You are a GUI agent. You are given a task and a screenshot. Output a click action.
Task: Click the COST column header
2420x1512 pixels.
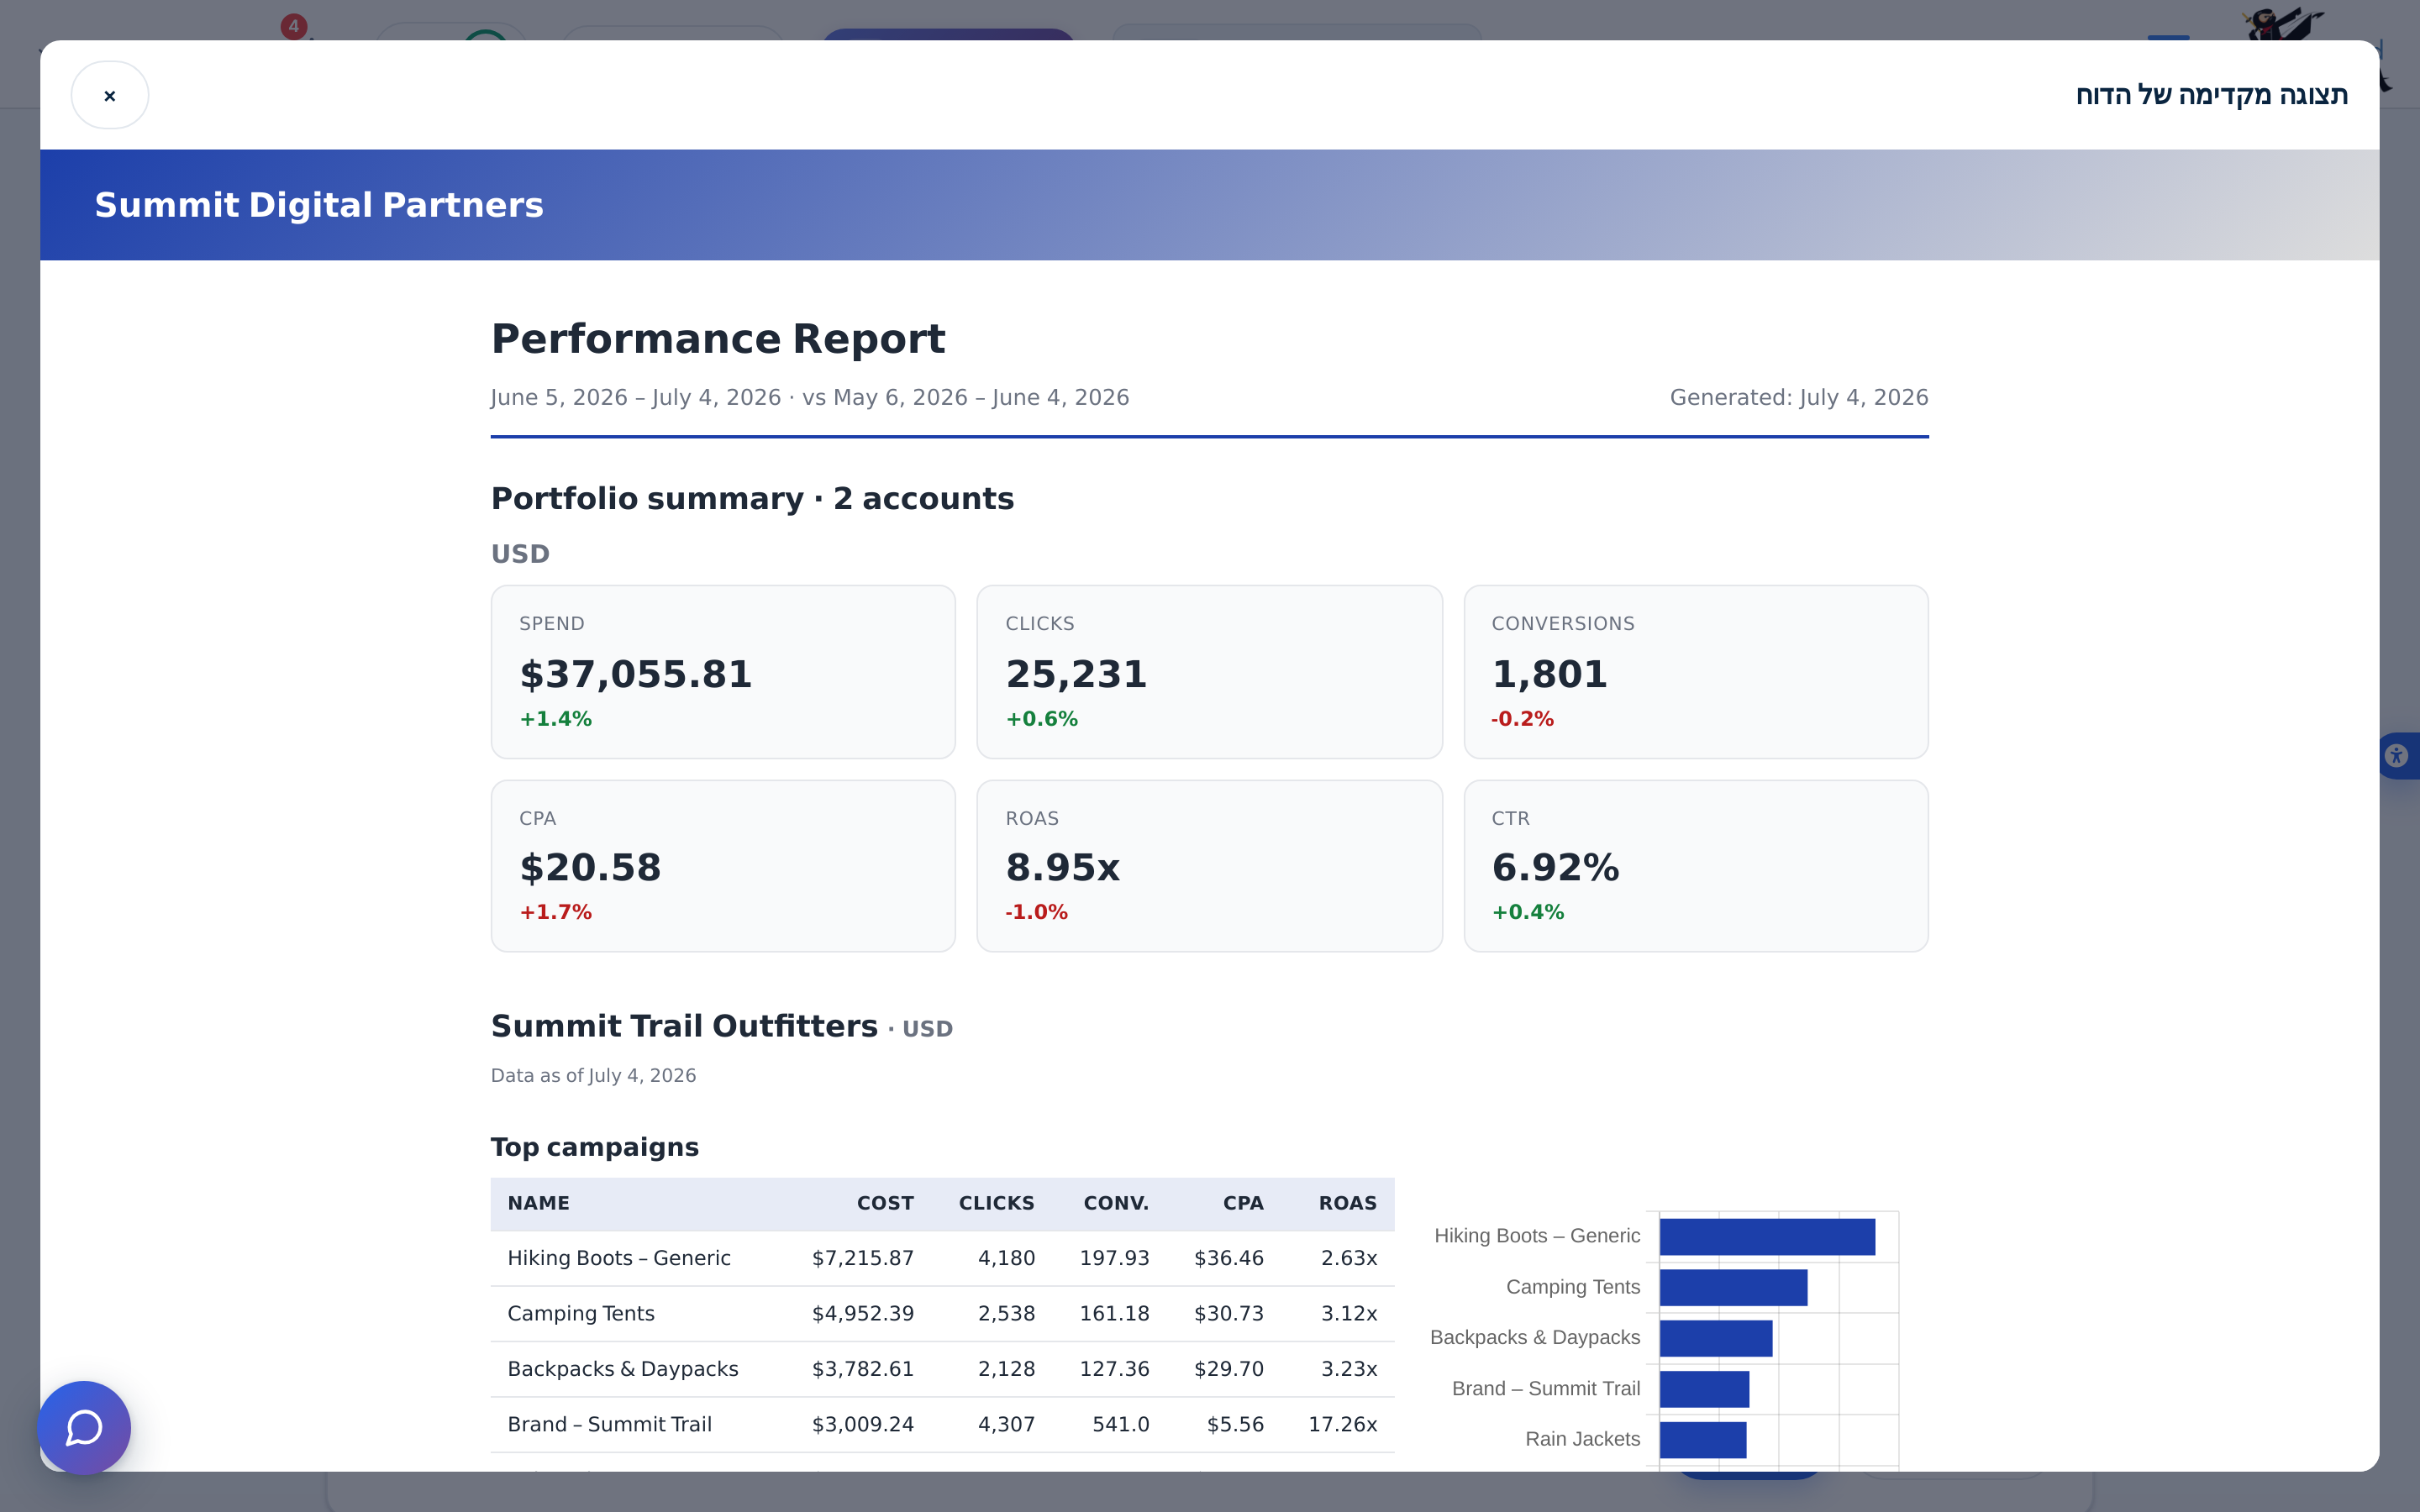(x=885, y=1203)
